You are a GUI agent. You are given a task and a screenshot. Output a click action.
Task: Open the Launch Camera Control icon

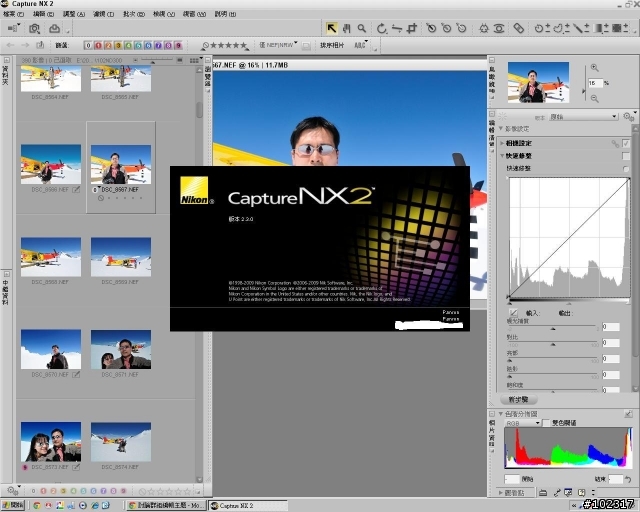click(x=34, y=28)
